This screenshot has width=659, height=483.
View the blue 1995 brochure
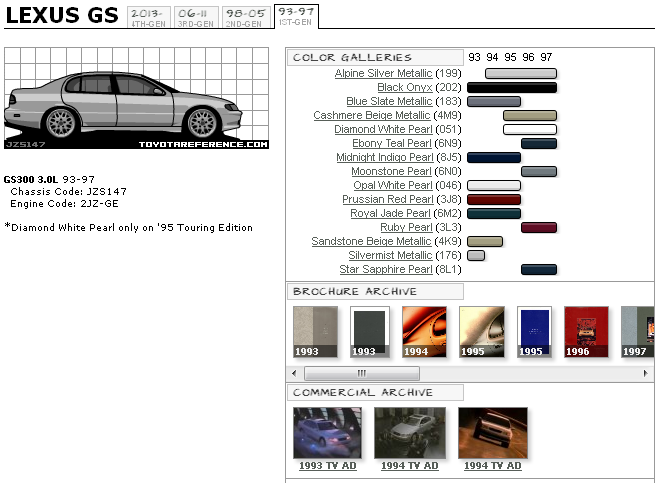tap(534, 332)
